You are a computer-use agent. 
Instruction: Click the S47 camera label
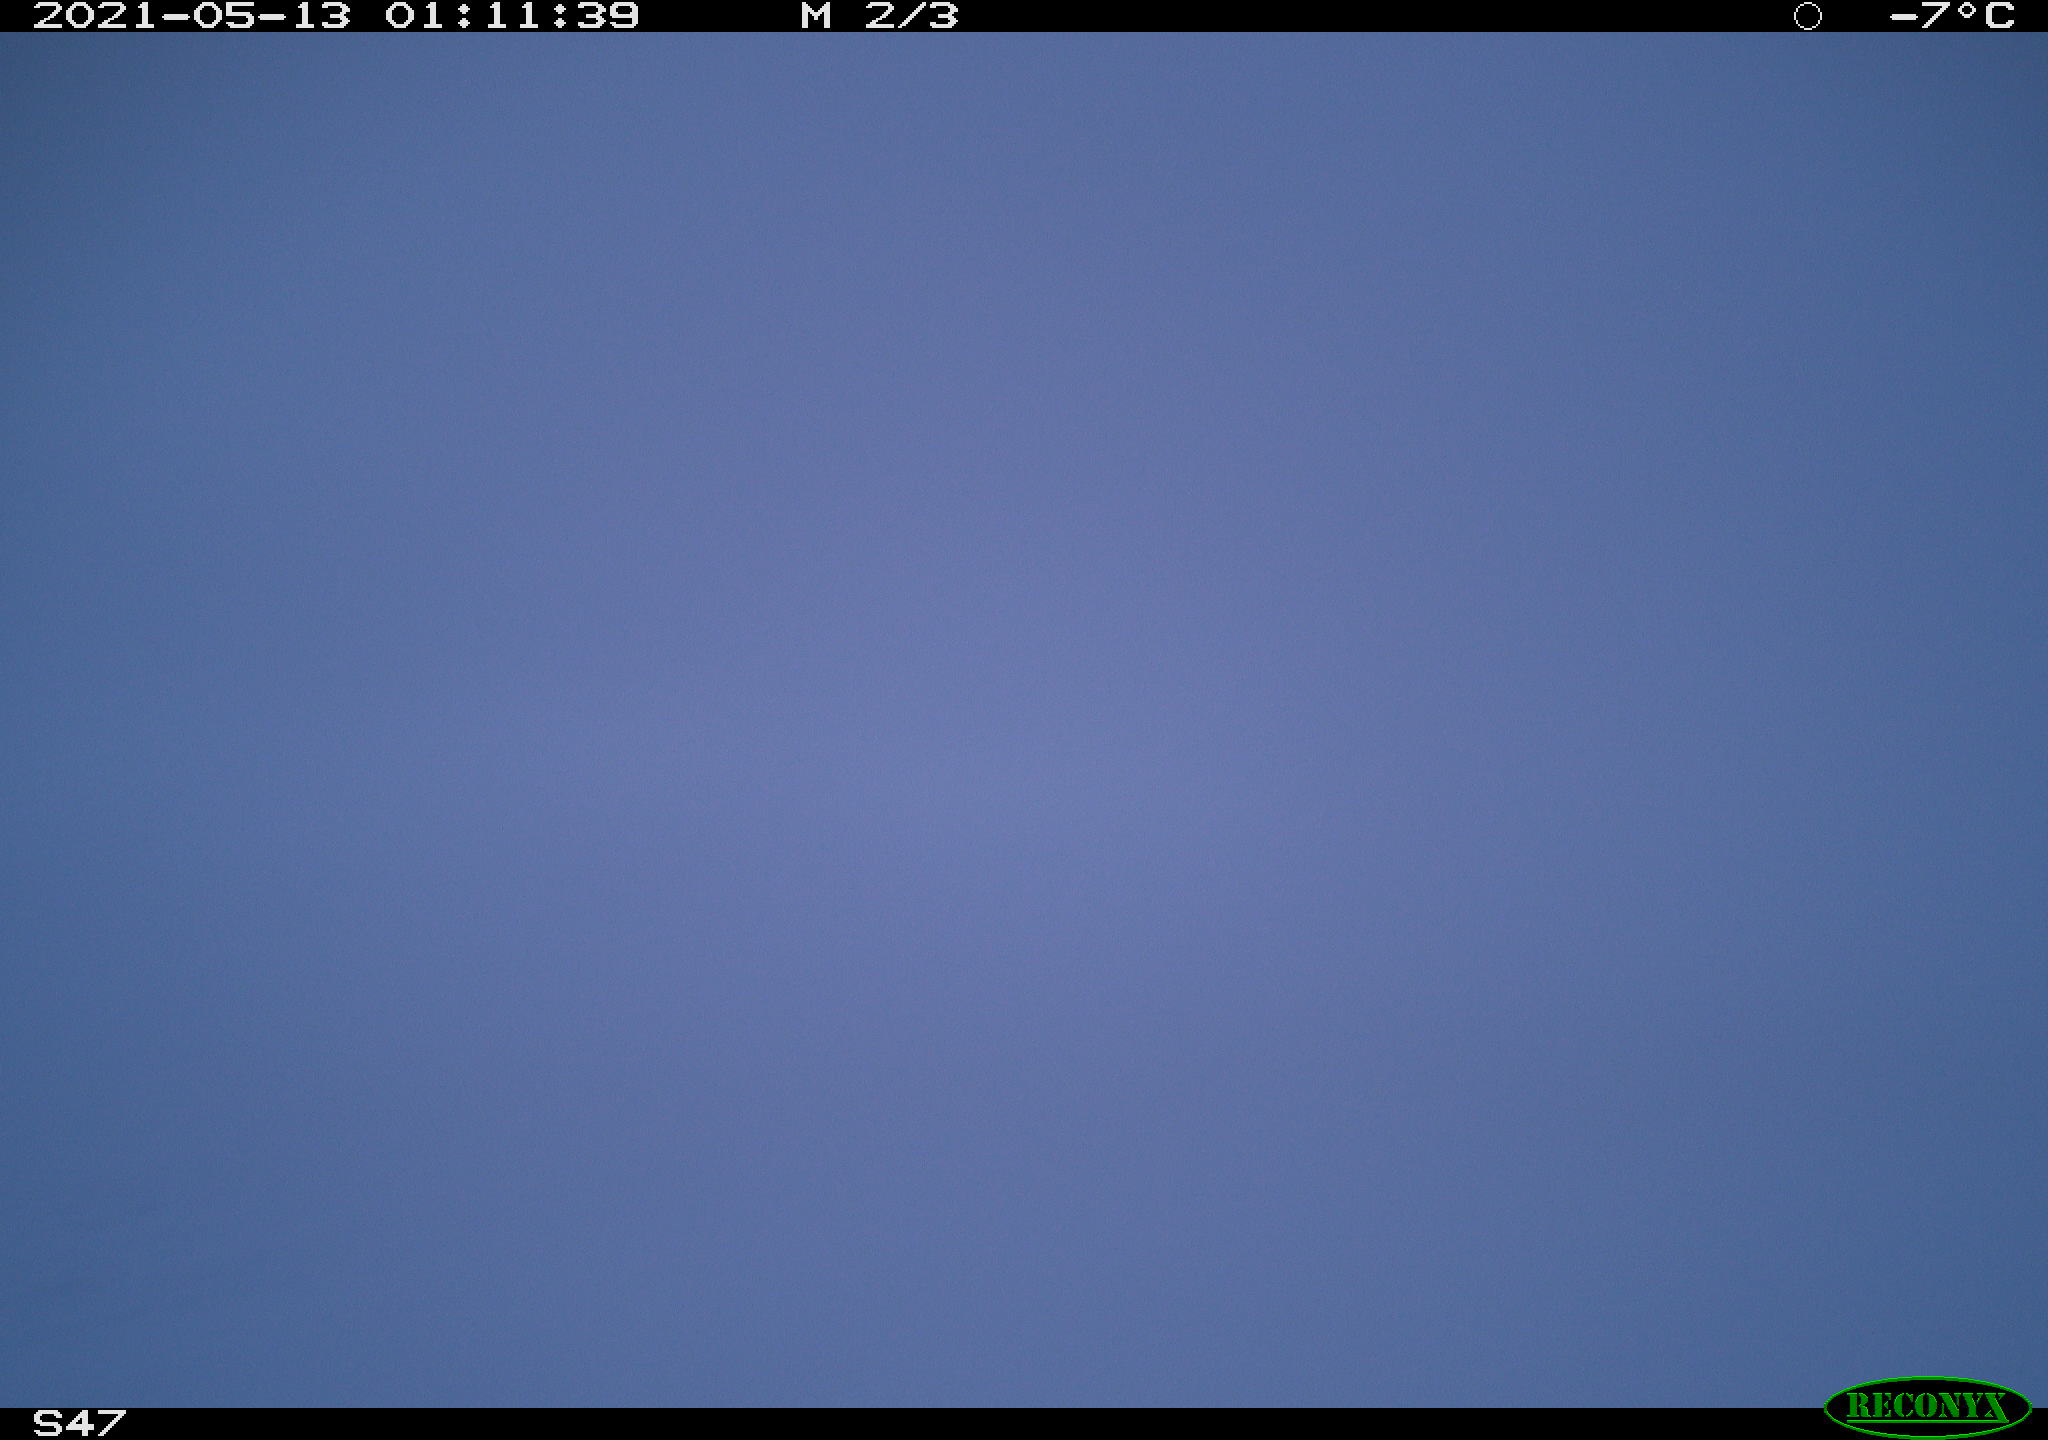[79, 1423]
